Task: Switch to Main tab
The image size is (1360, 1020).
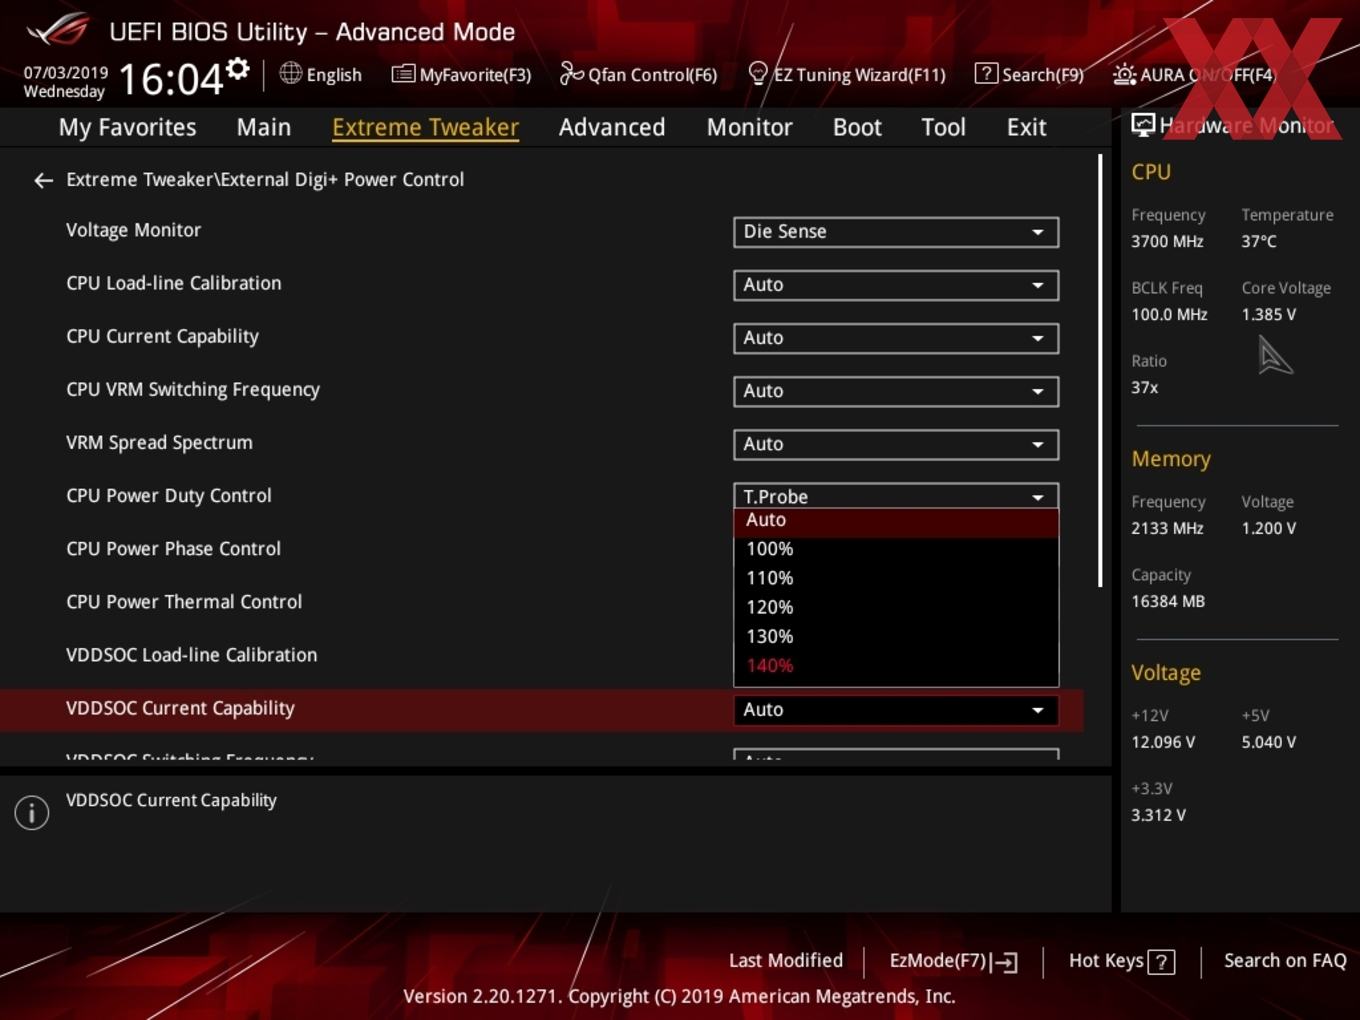Action: click(x=264, y=127)
